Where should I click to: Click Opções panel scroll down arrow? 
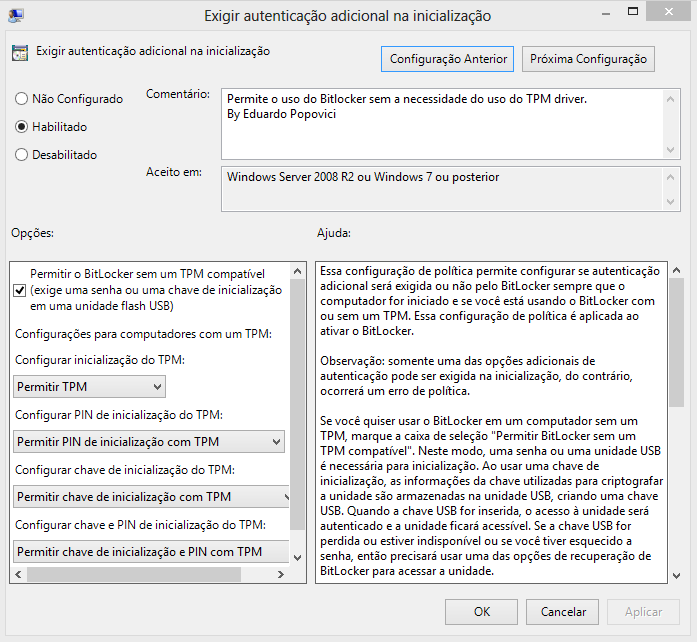pos(298,558)
